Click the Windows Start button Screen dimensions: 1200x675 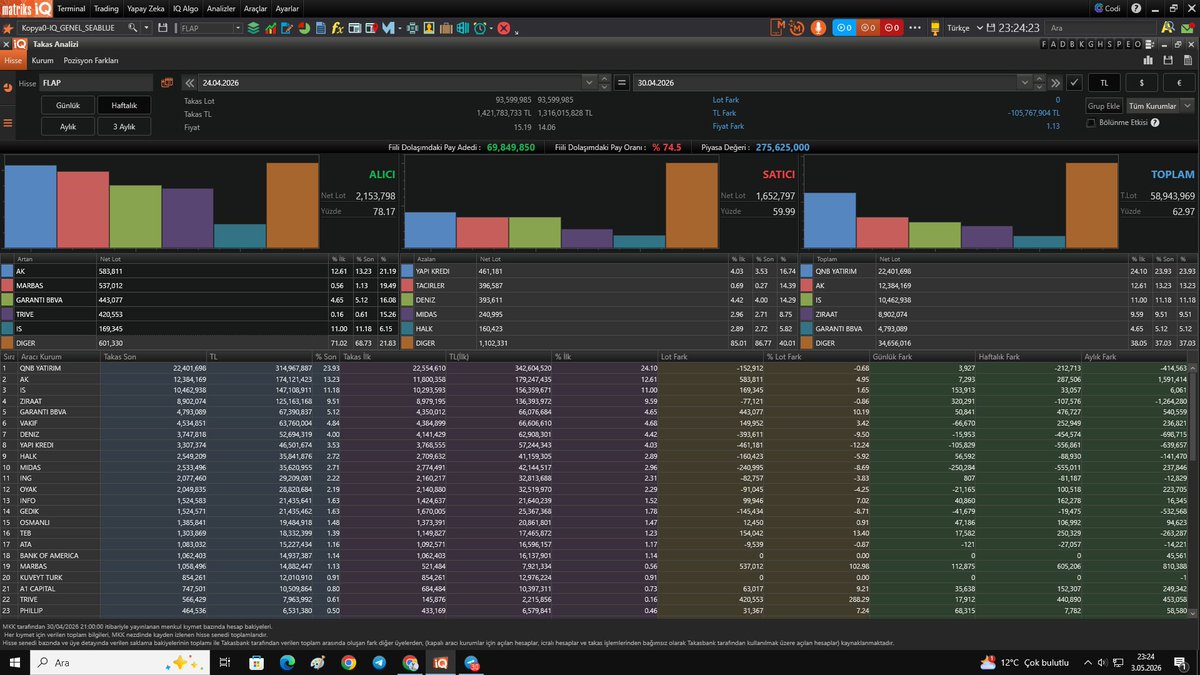click(17, 662)
